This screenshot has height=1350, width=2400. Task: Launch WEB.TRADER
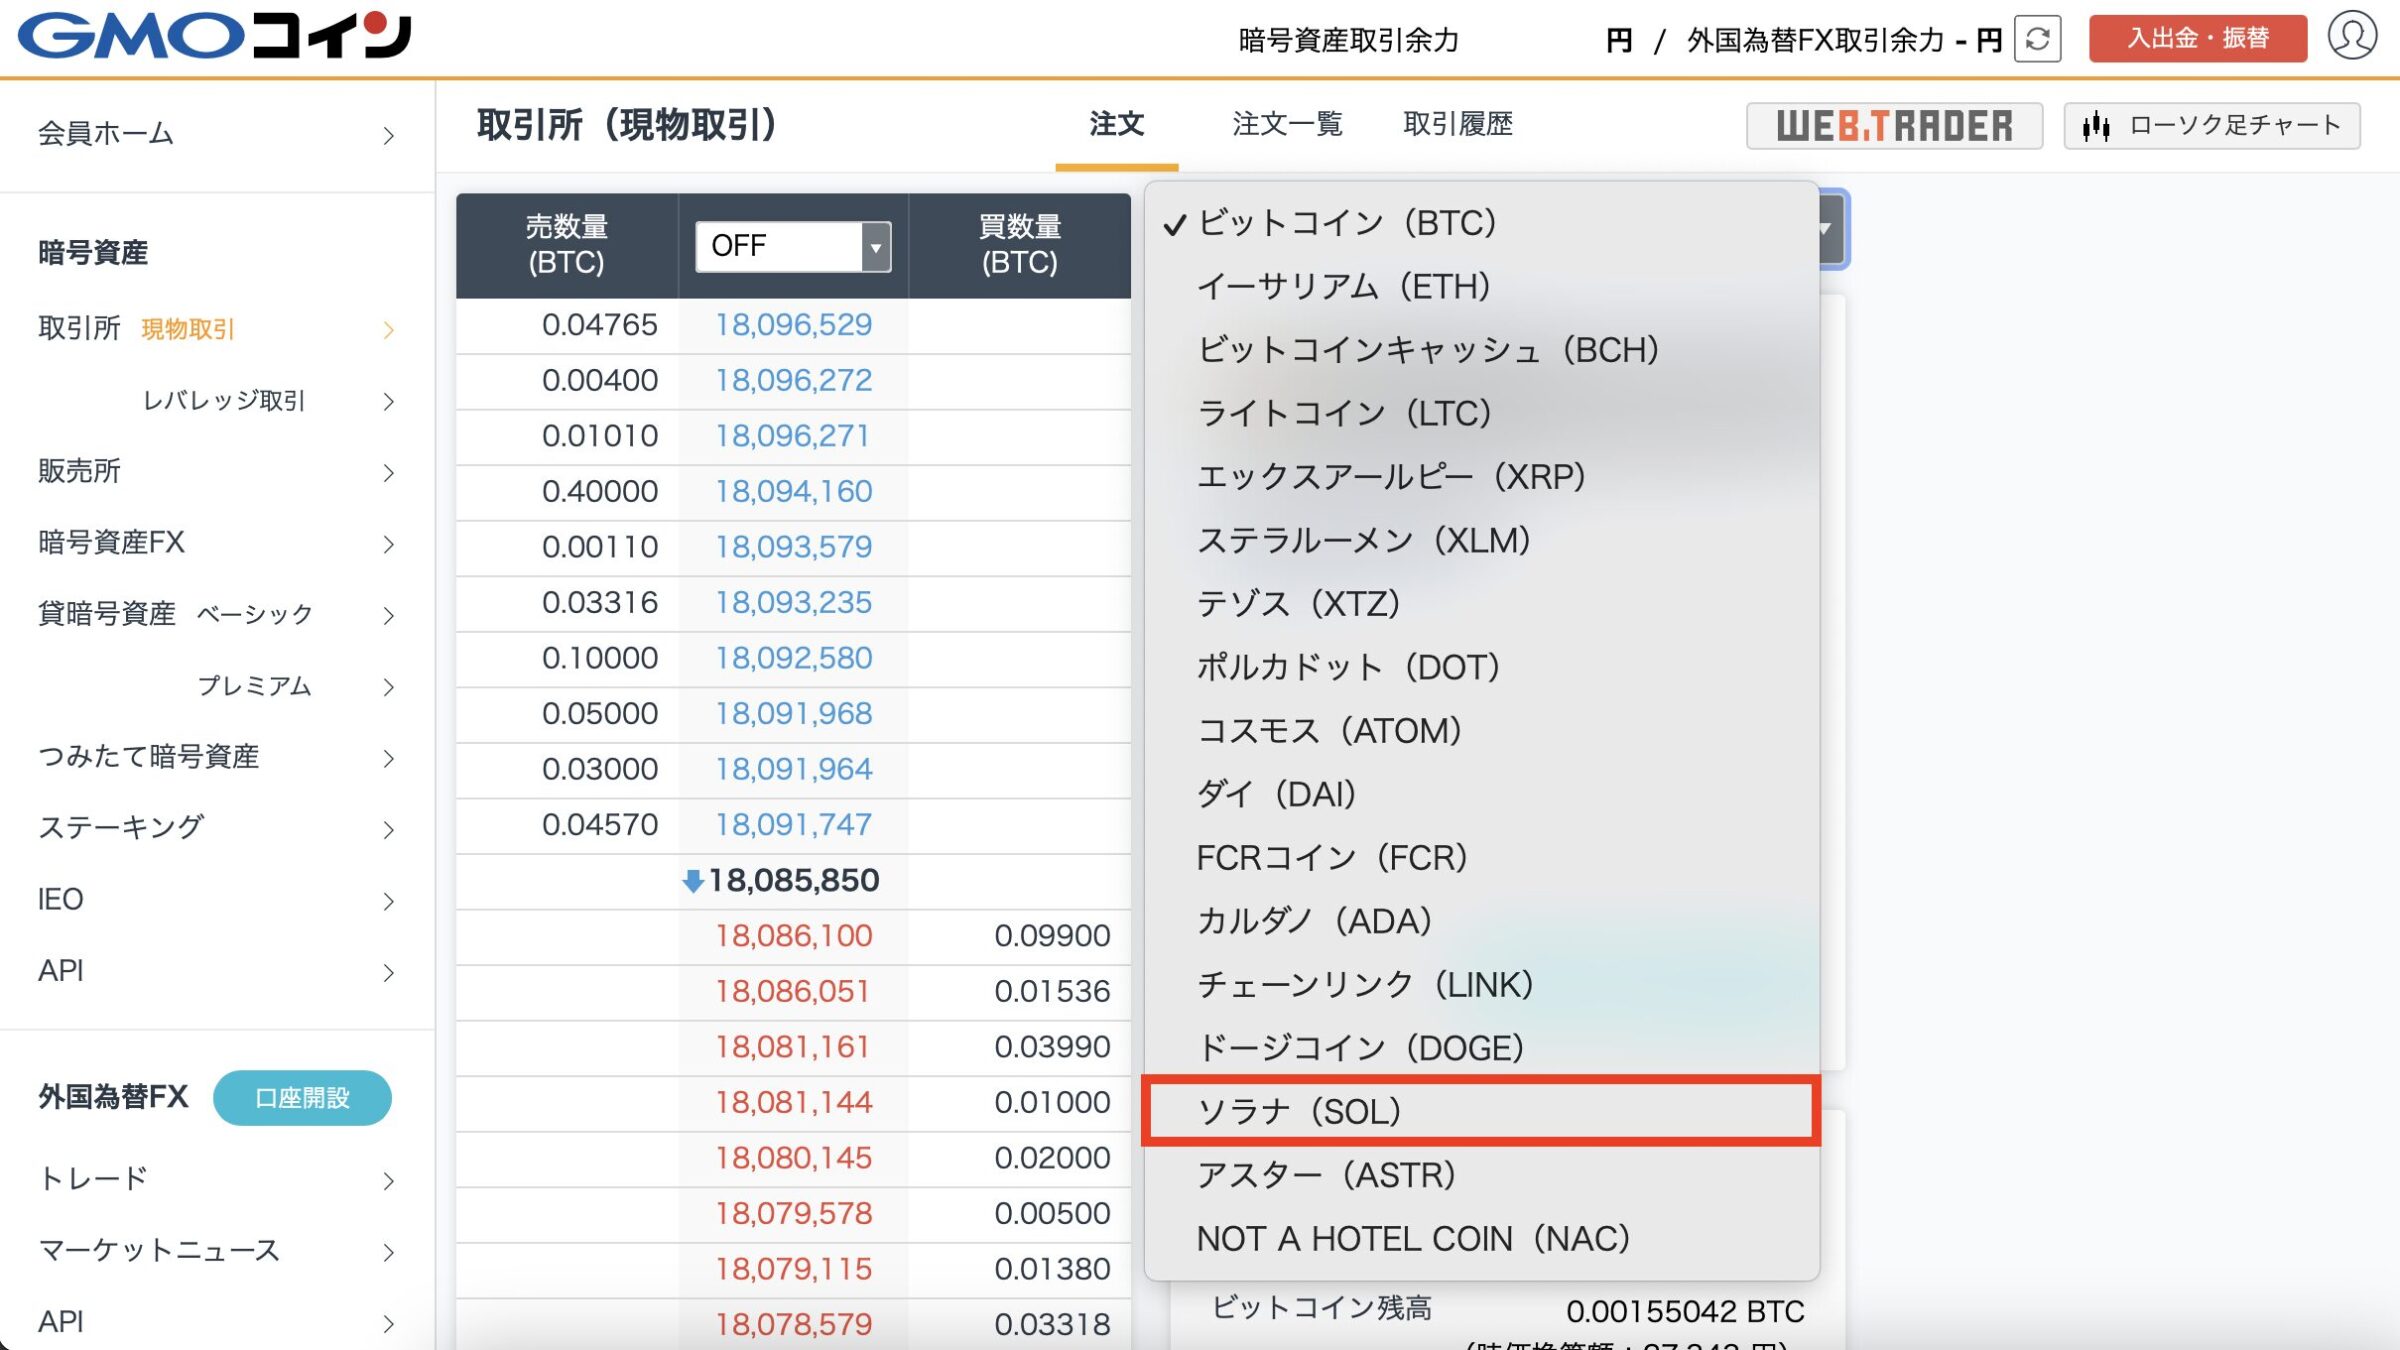pos(1893,126)
